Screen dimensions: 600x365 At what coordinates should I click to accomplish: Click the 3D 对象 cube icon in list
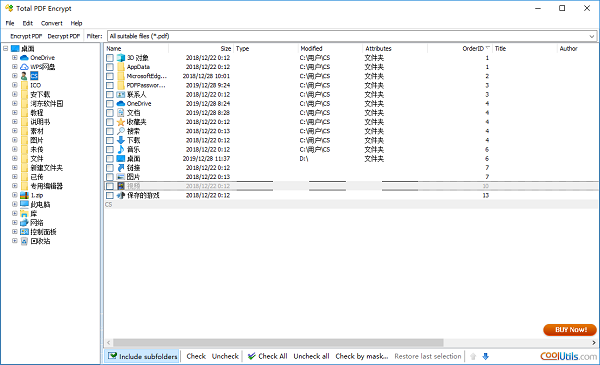121,58
